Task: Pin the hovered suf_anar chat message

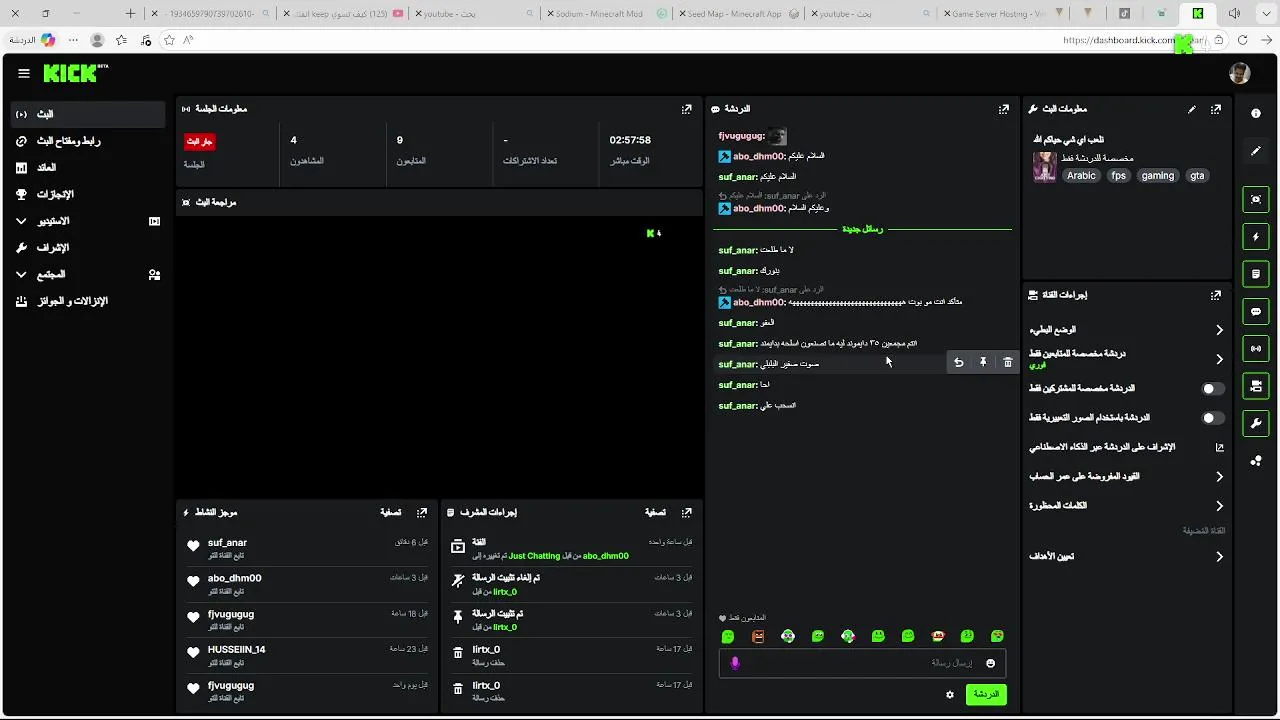Action: pos(983,363)
